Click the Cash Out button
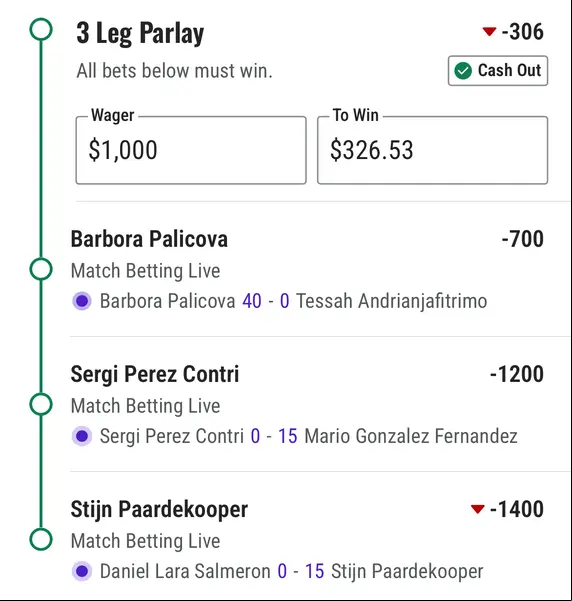572x601 pixels. pyautogui.click(x=498, y=71)
